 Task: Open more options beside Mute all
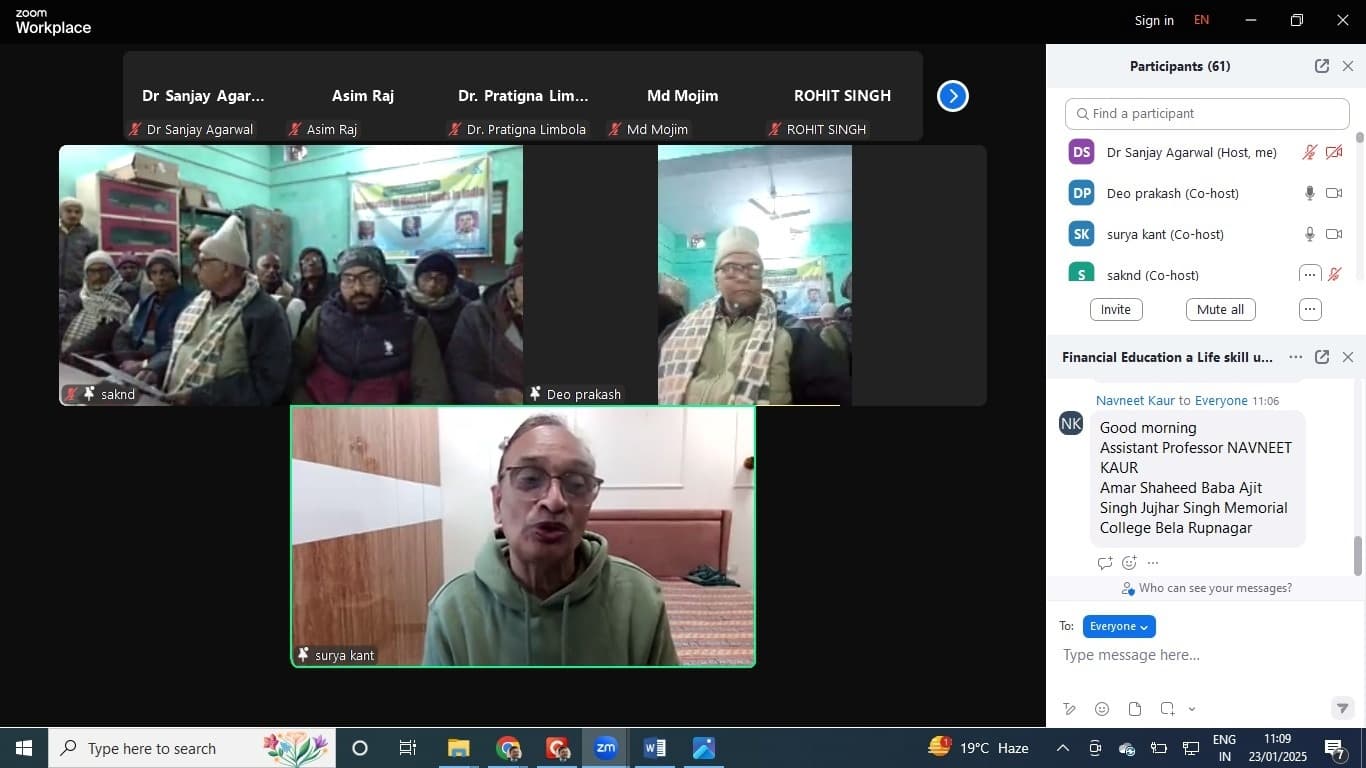[1310, 309]
